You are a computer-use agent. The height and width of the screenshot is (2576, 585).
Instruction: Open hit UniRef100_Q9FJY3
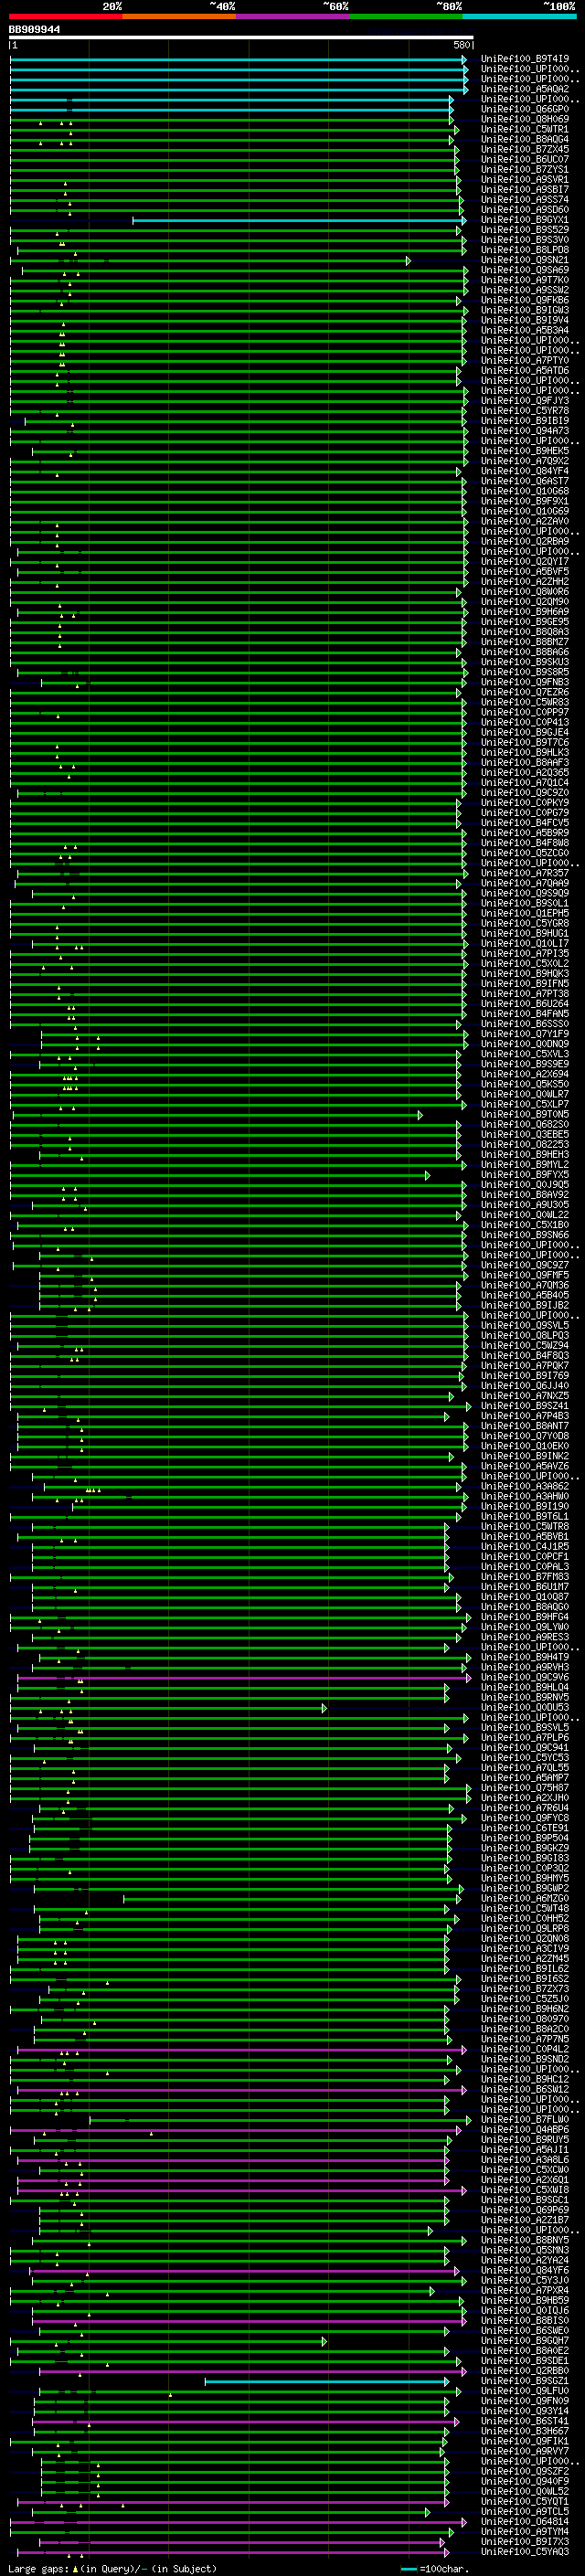tap(525, 400)
